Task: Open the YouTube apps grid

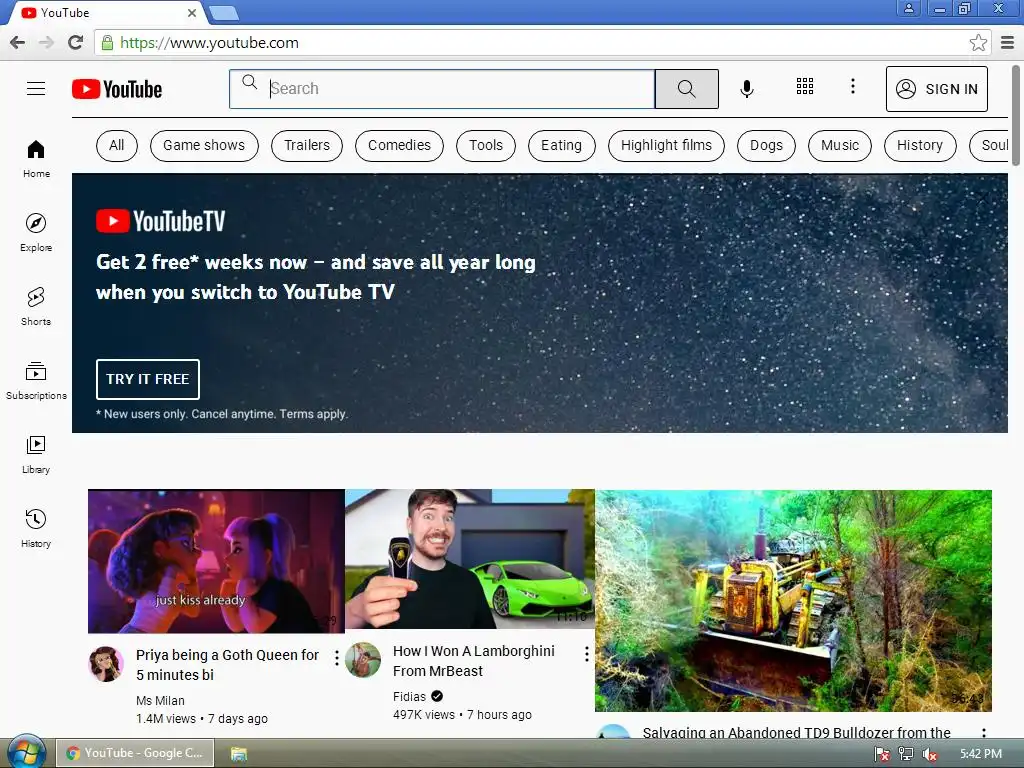Action: [x=805, y=86]
